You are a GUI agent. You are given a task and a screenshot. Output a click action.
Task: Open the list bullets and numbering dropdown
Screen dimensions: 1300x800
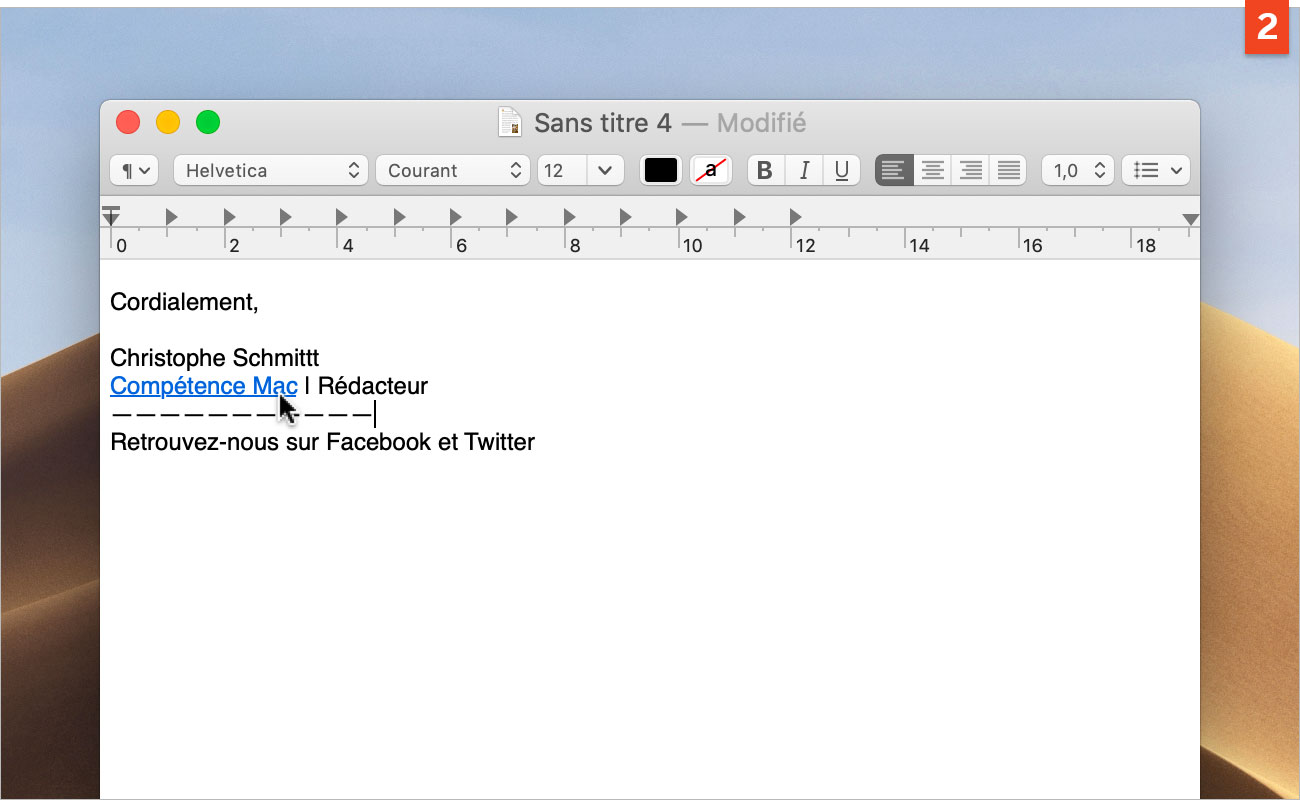tap(1156, 170)
